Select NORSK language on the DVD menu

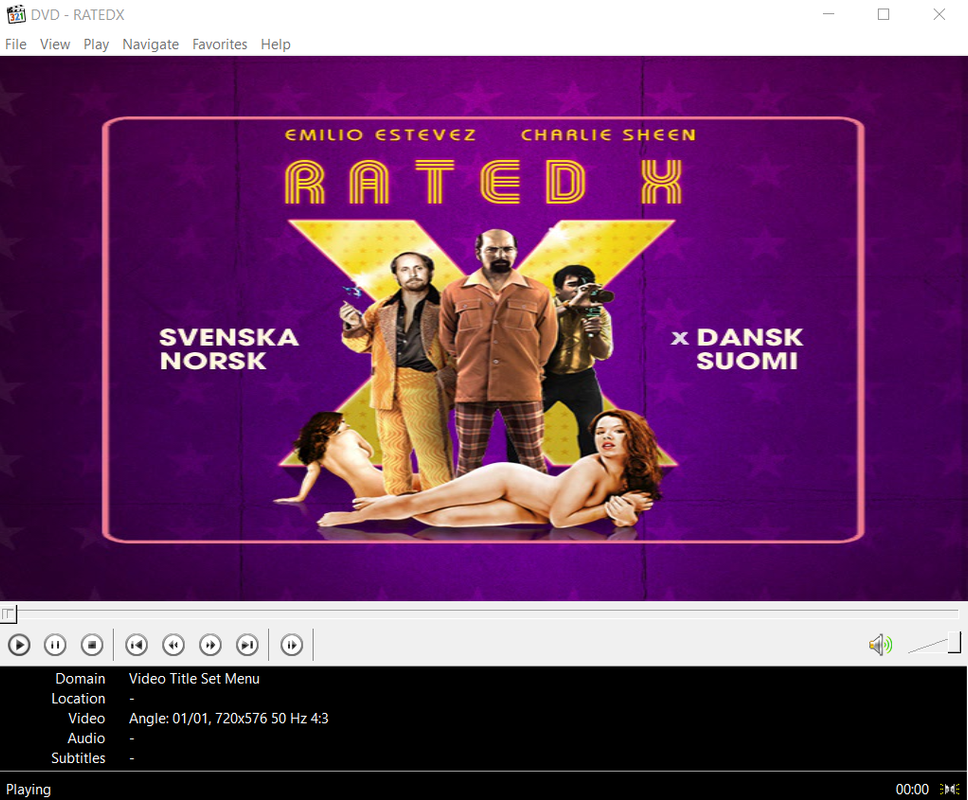point(213,360)
